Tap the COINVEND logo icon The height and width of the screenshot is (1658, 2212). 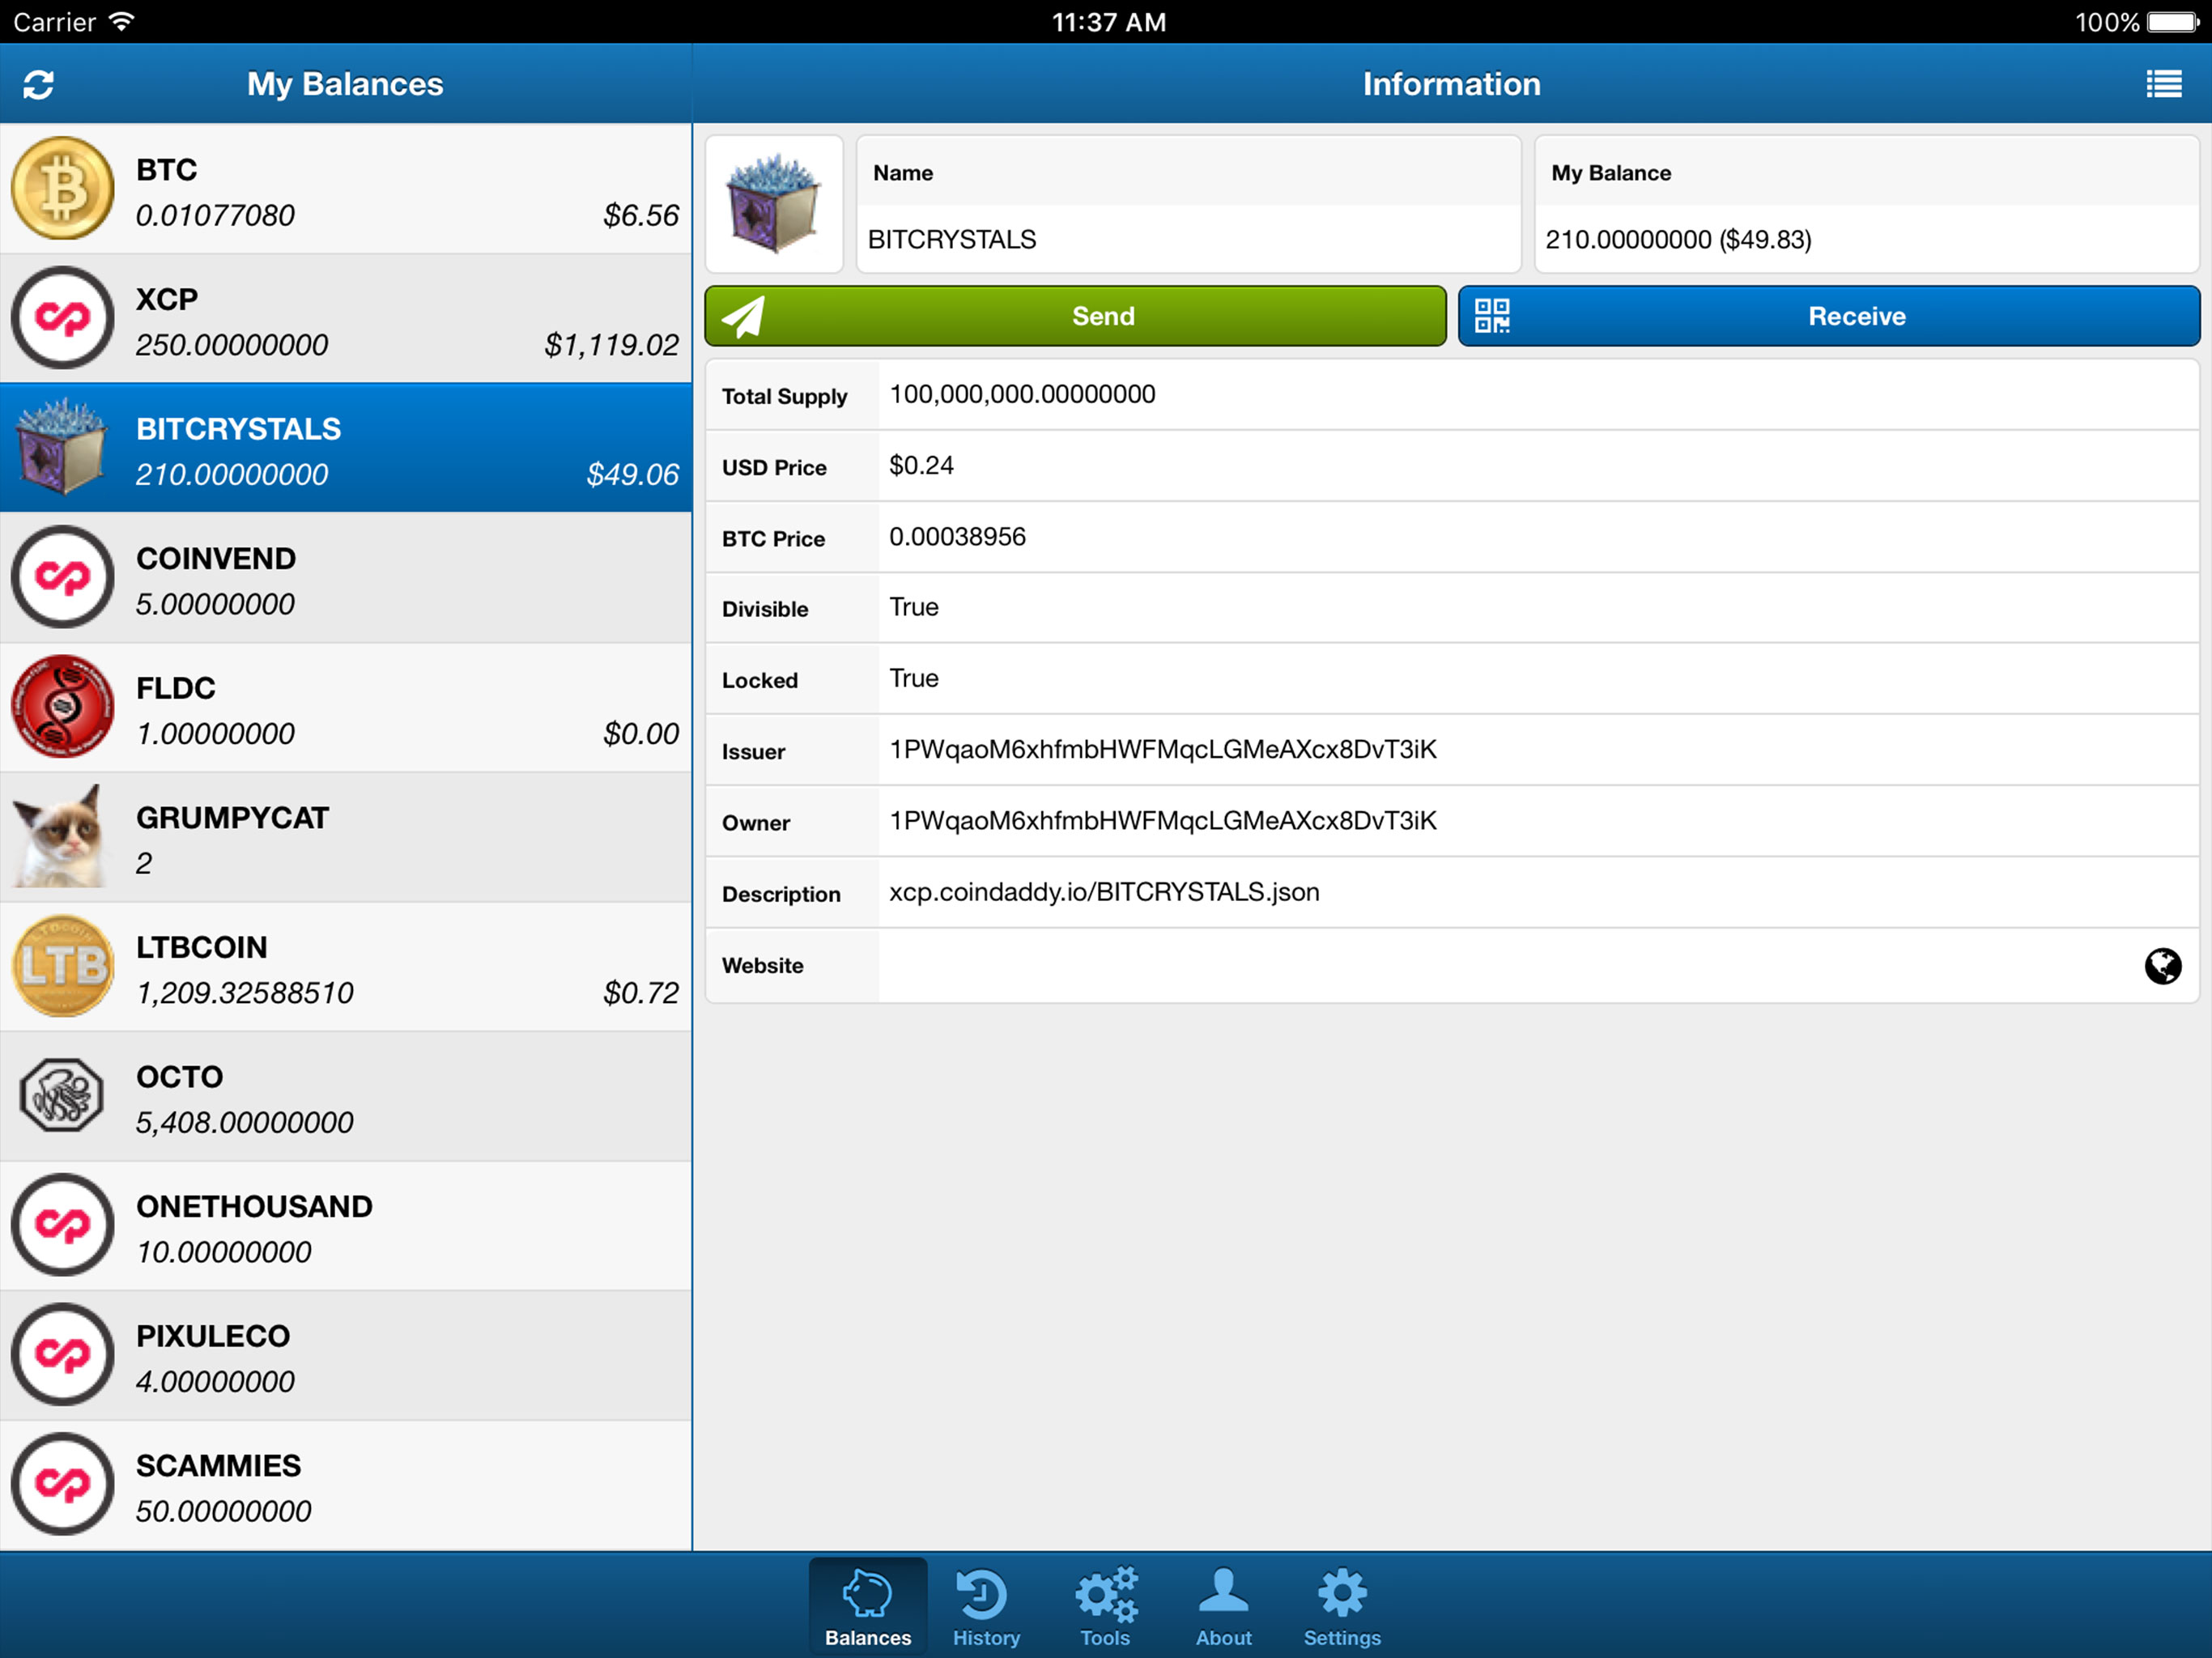click(x=63, y=577)
